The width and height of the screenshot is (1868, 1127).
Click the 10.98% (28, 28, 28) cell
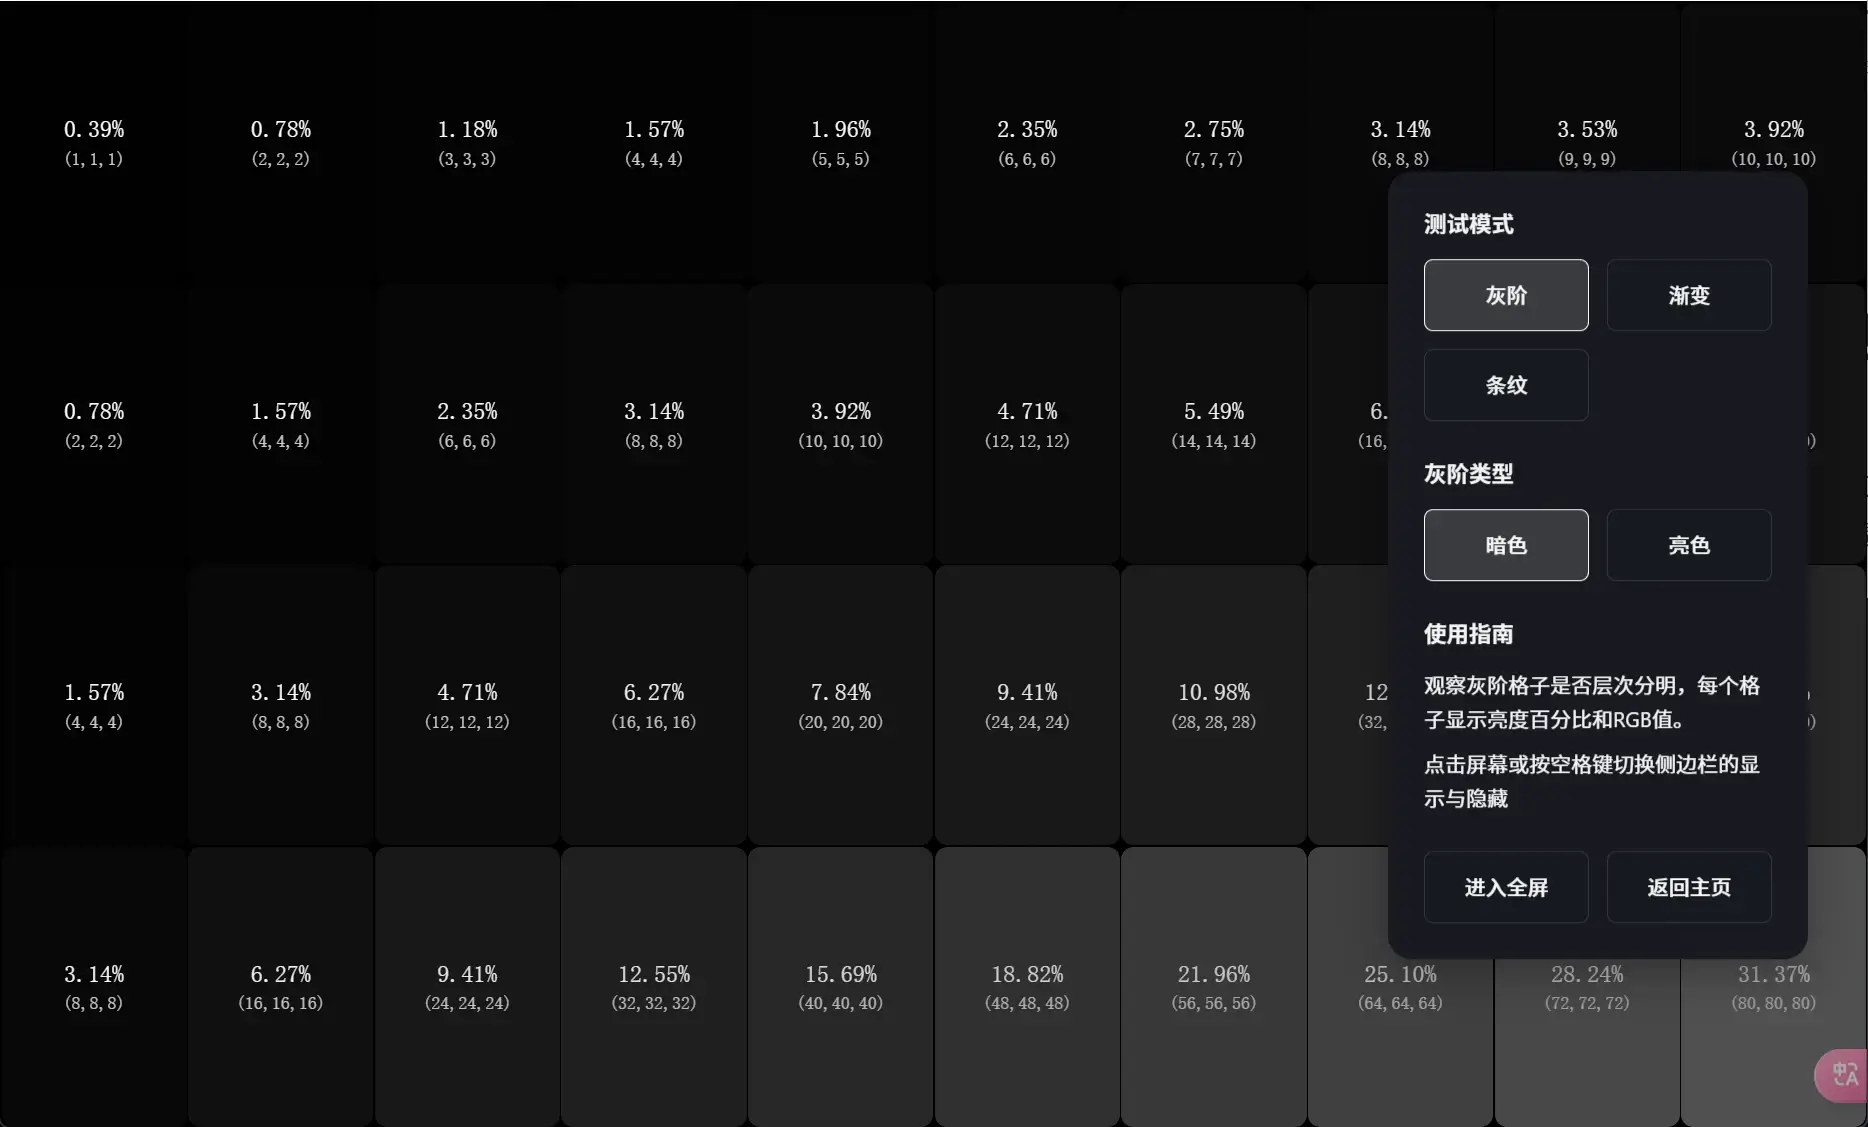[1213, 706]
